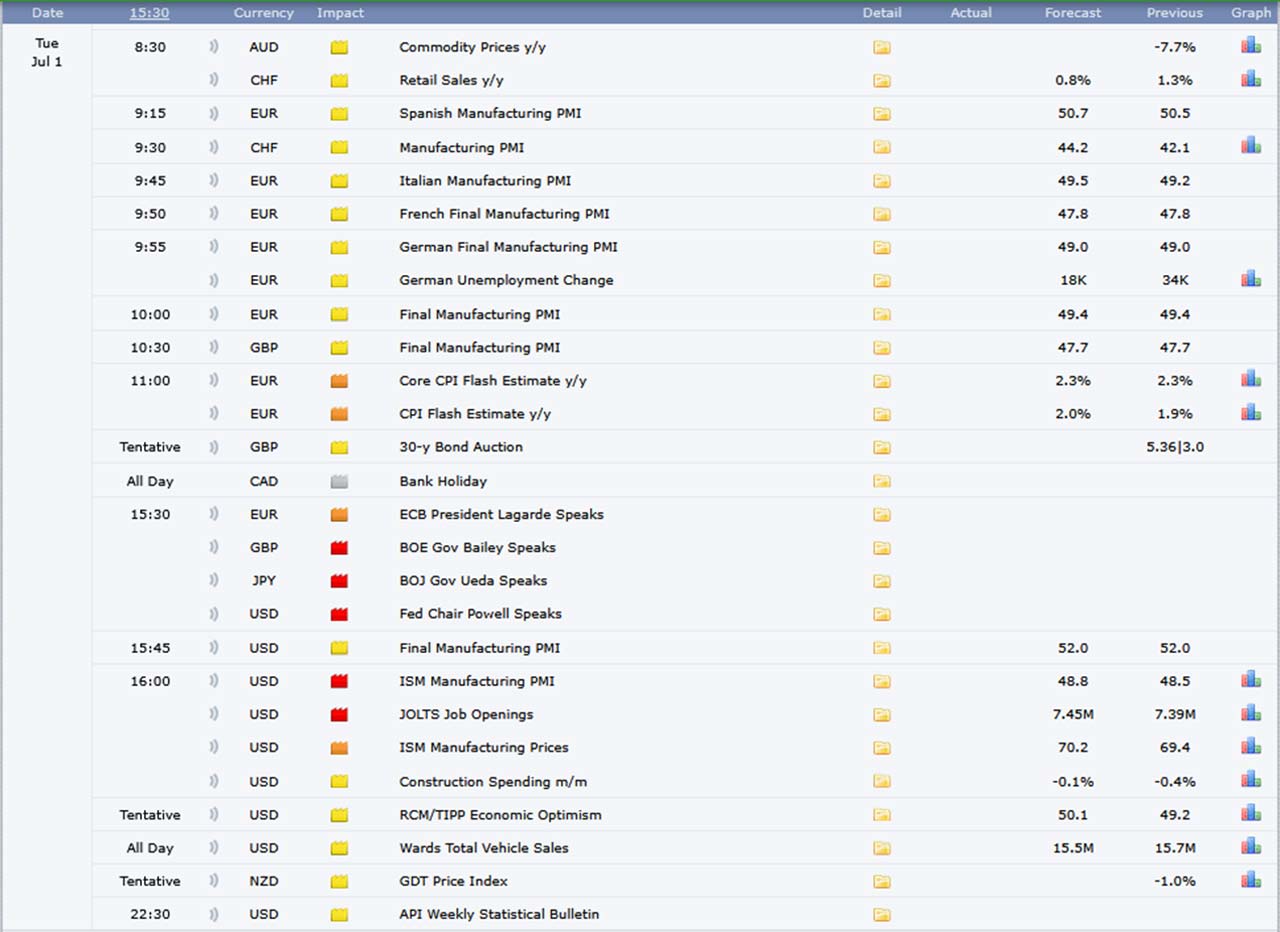Show graph for German Unemployment Change

1250,279
